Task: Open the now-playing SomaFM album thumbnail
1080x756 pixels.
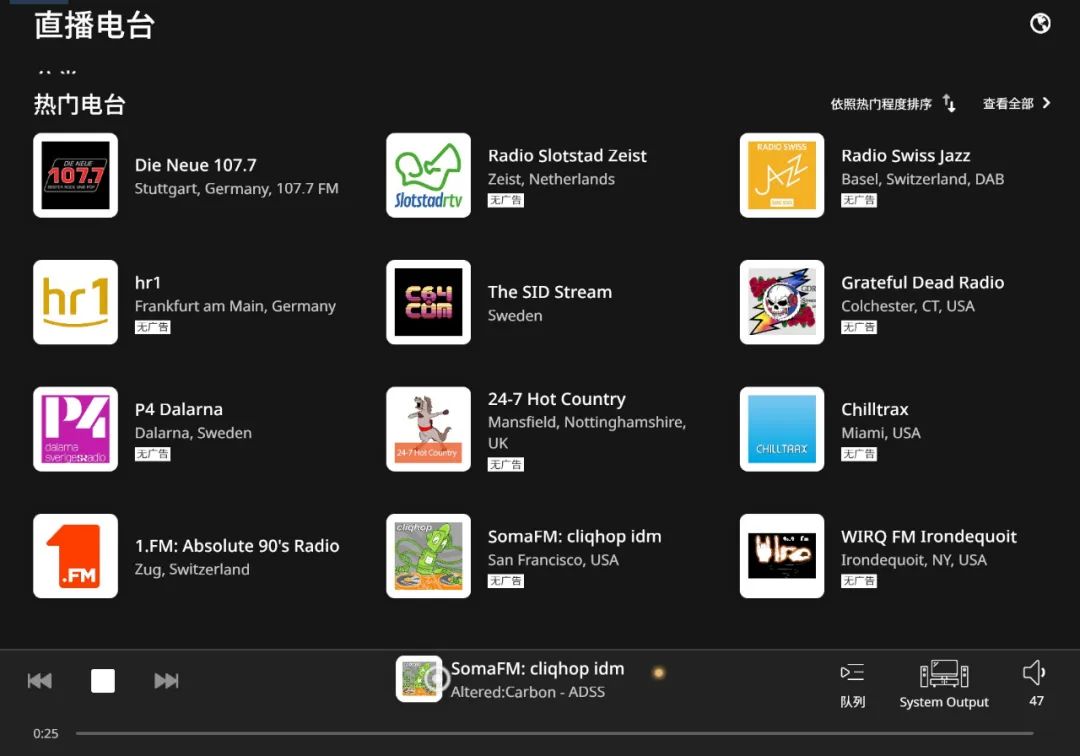Action: click(x=419, y=679)
